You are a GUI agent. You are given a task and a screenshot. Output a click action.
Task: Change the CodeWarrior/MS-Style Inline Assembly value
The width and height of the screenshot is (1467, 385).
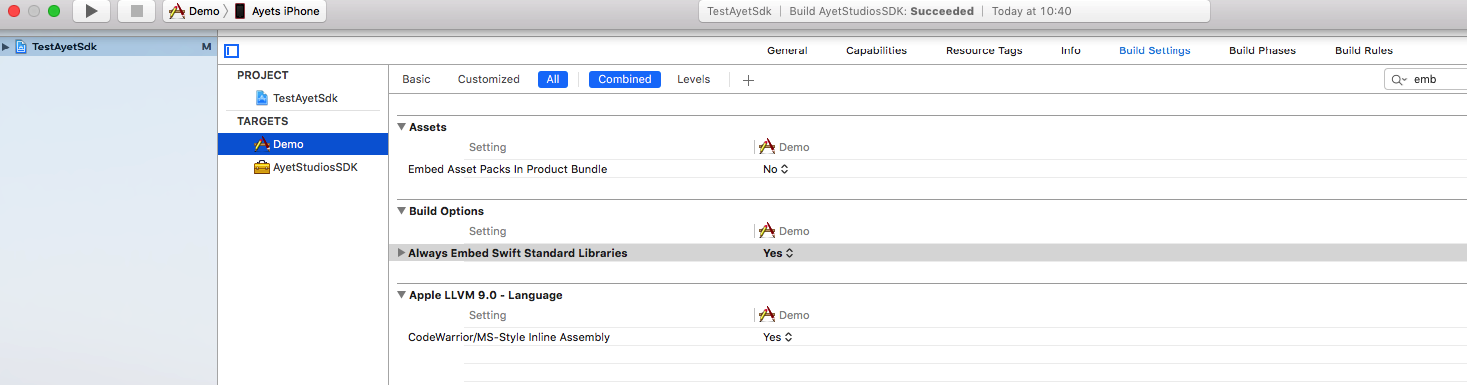(776, 337)
